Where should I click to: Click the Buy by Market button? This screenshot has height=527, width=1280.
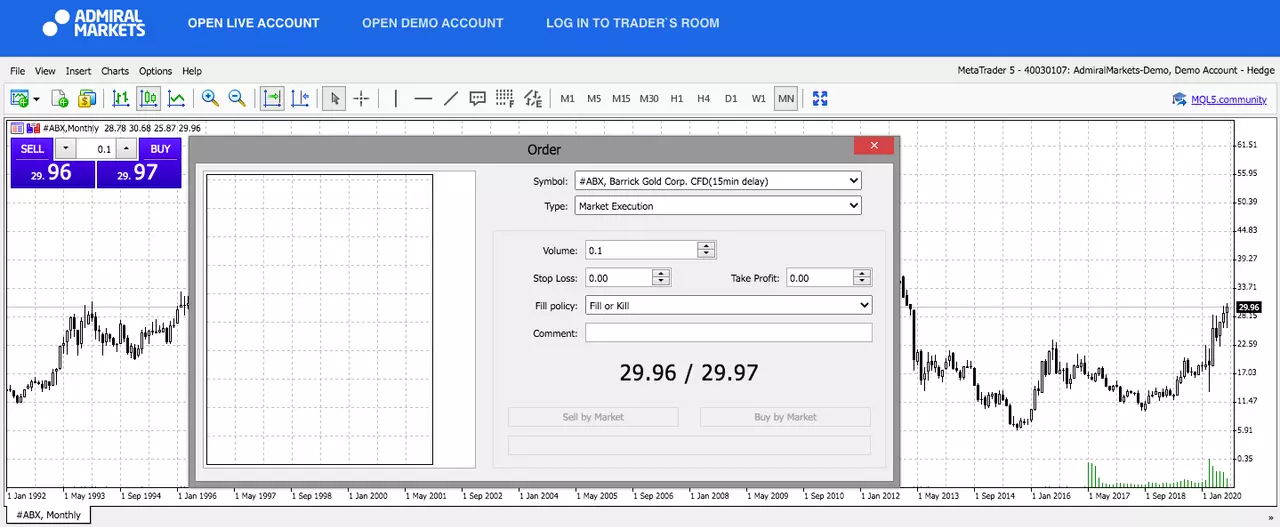(785, 417)
